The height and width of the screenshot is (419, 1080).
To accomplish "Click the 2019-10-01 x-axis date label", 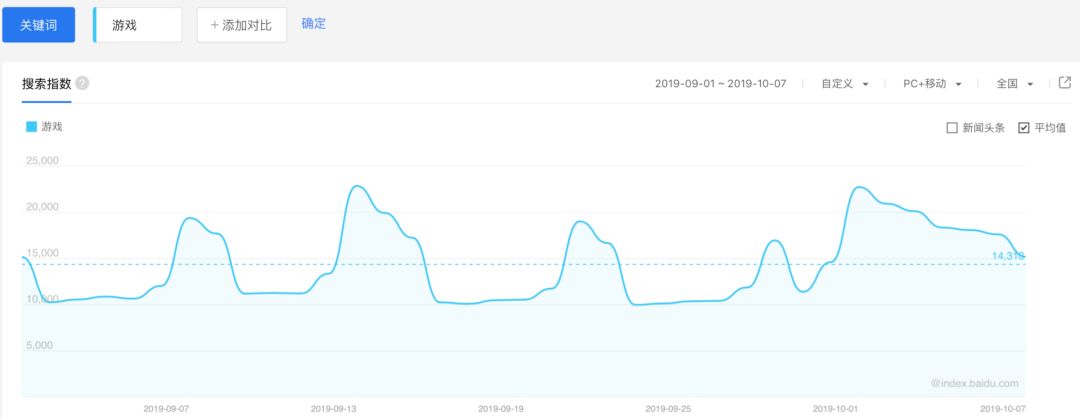I will pos(836,409).
